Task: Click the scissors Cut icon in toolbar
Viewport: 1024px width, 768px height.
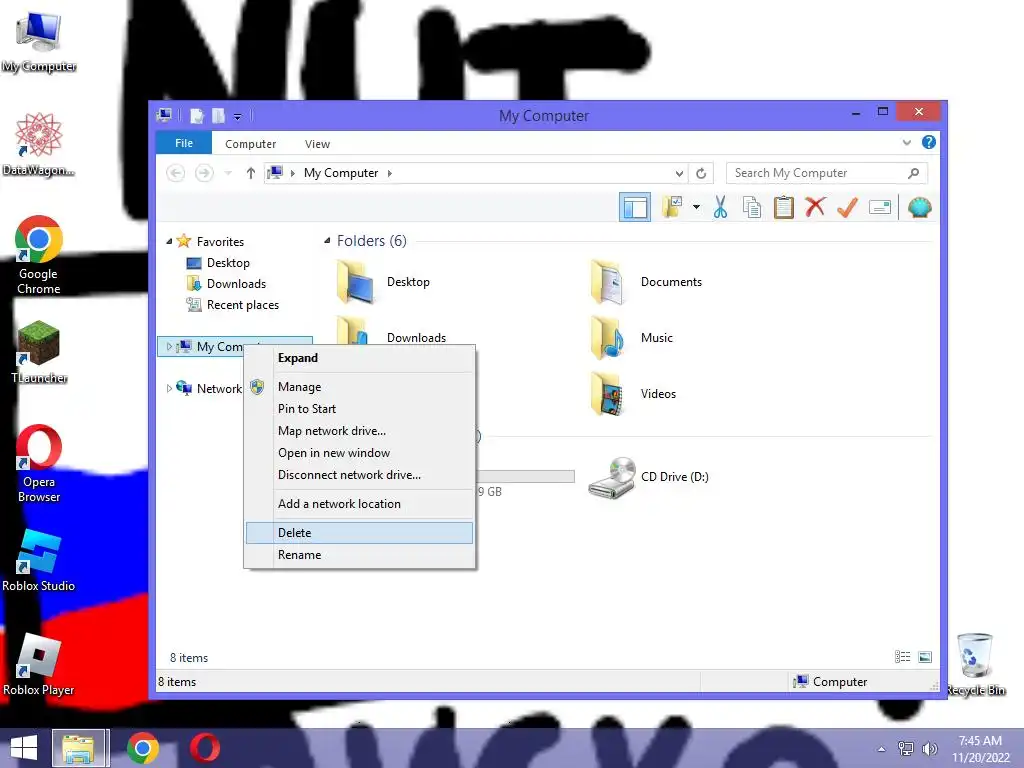Action: [720, 208]
